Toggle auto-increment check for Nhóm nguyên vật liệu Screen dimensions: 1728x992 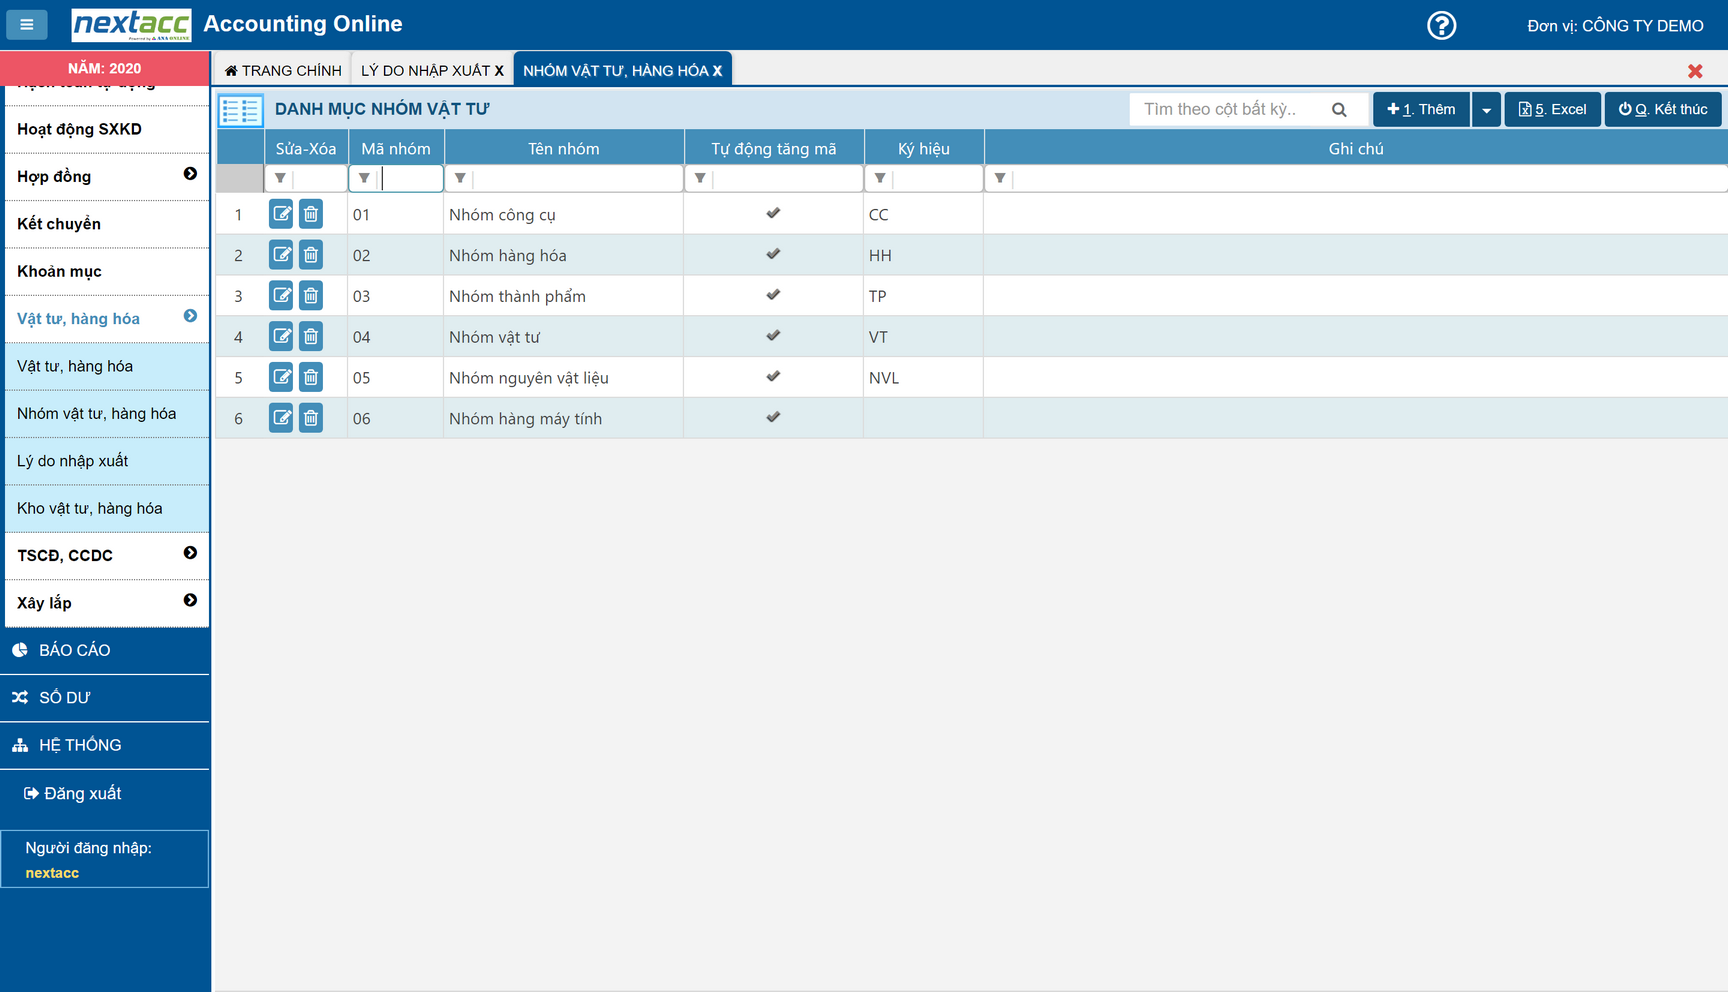[773, 377]
